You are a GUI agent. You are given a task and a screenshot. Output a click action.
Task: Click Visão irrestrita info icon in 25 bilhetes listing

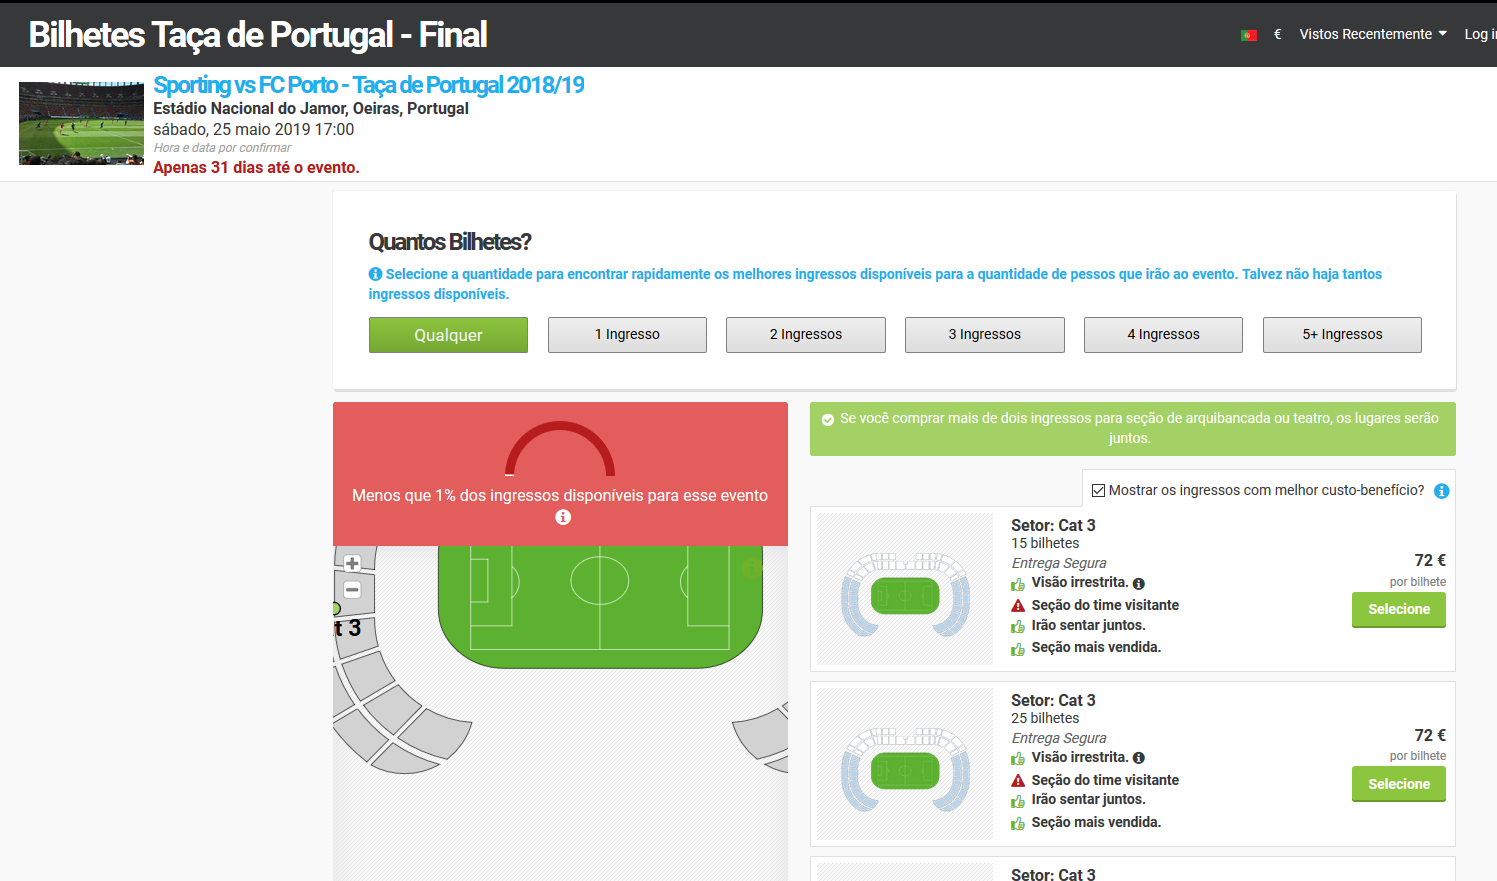pos(1139,758)
